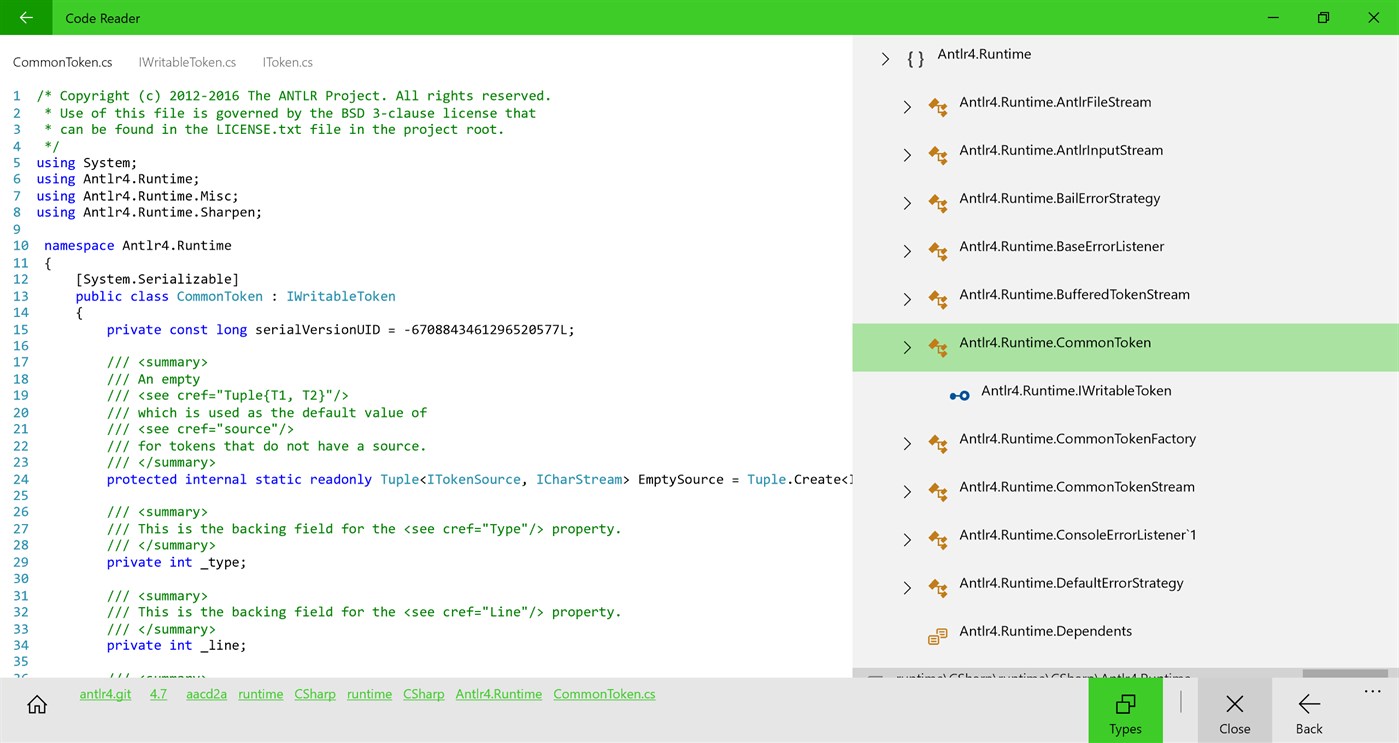Image resolution: width=1399 pixels, height=743 pixels.
Task: Expand the Antlr4.Runtime.BufferedTokenStream node
Action: coord(907,299)
